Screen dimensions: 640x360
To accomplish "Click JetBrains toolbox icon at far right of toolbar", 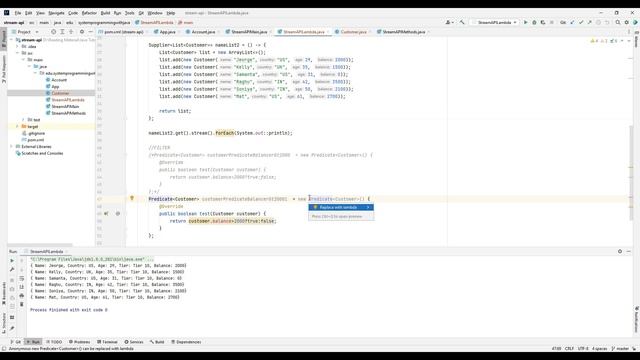I will 635,22.
